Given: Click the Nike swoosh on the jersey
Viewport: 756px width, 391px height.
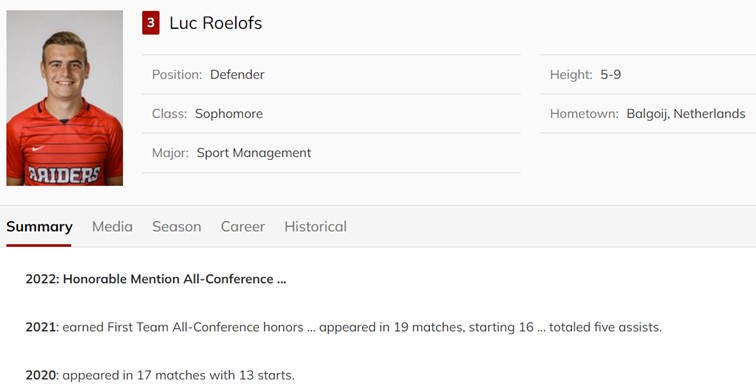Looking at the screenshot, I should (39, 148).
